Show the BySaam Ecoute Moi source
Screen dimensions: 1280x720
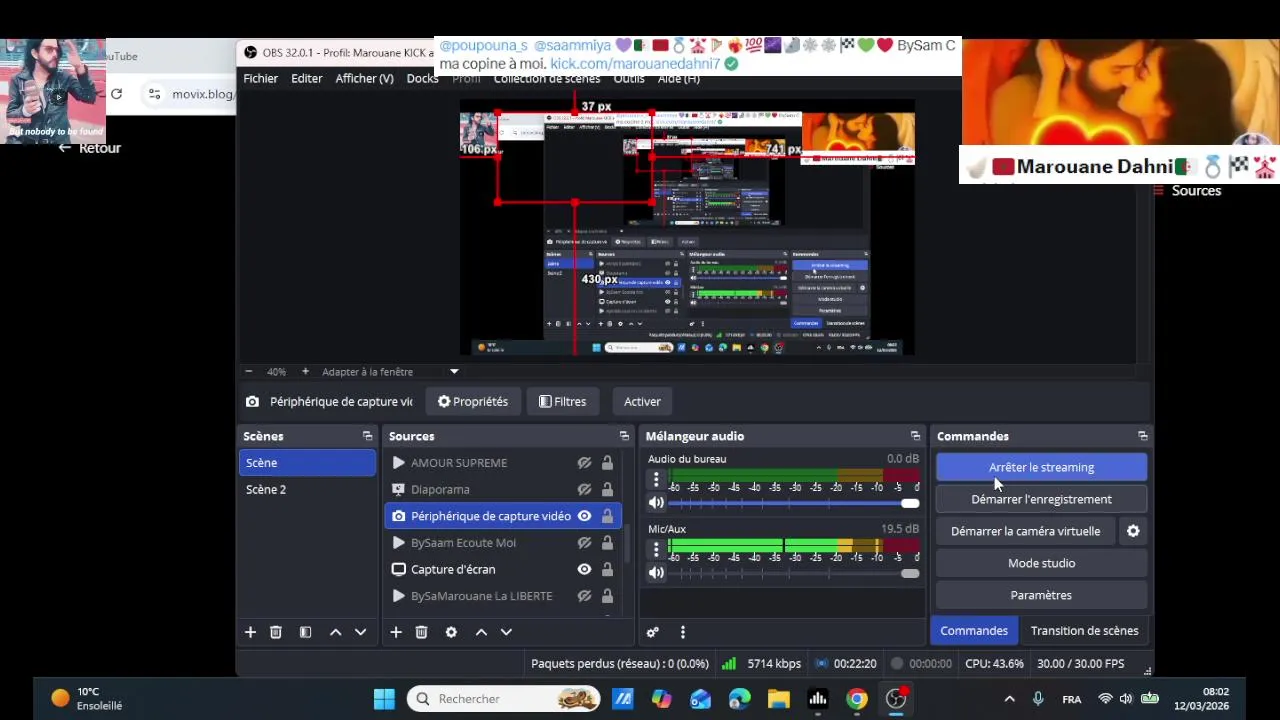coord(584,542)
